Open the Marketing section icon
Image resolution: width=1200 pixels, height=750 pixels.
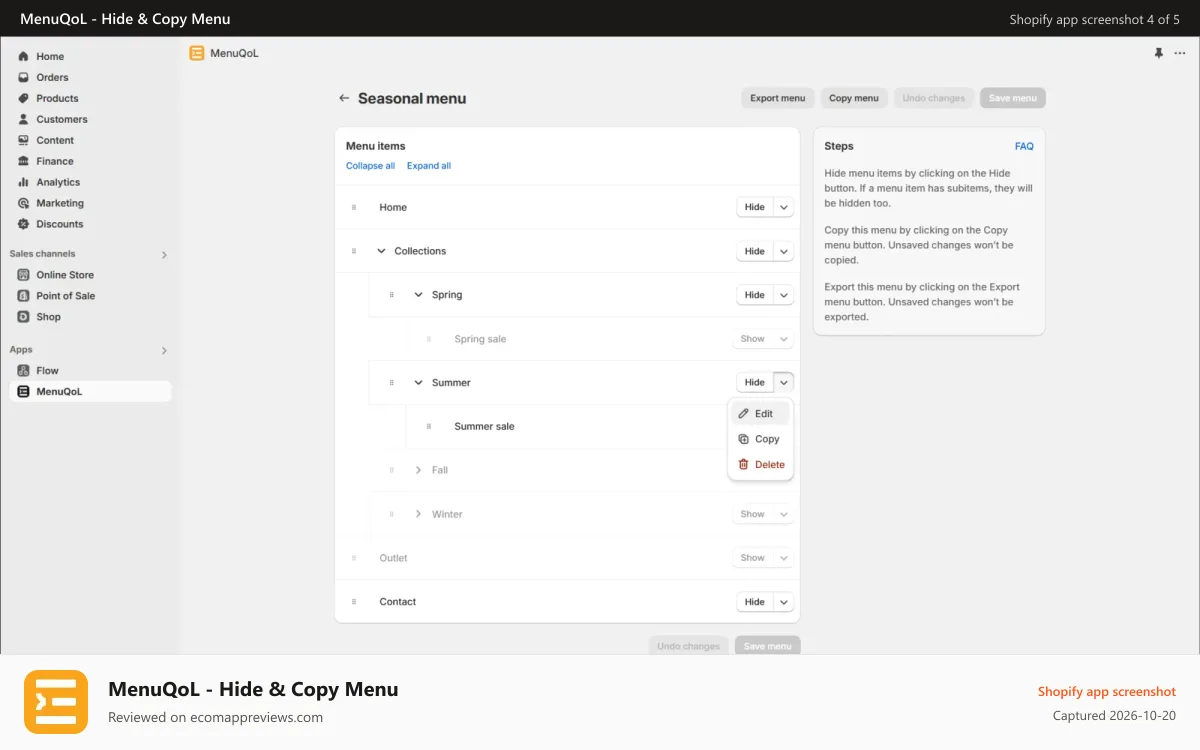[23, 204]
